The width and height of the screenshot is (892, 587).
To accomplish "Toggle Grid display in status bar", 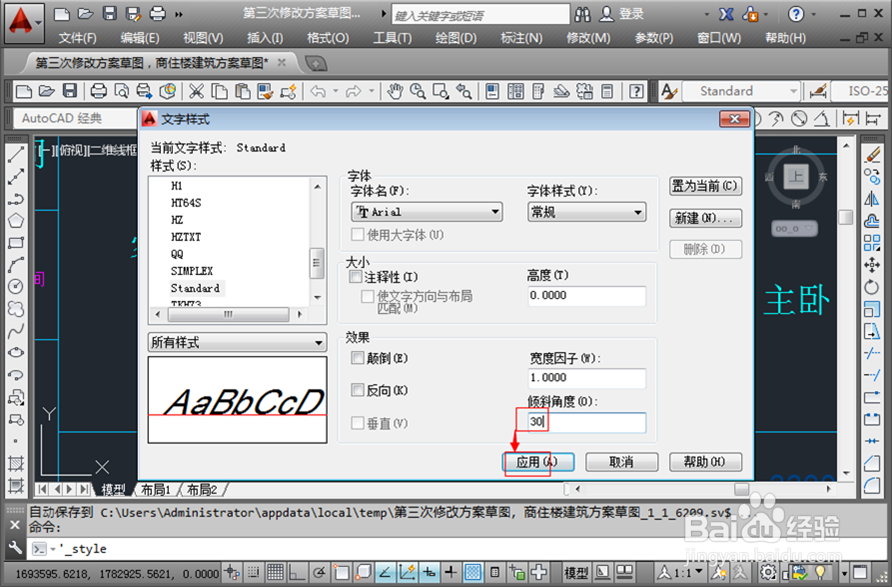I will [x=275, y=572].
